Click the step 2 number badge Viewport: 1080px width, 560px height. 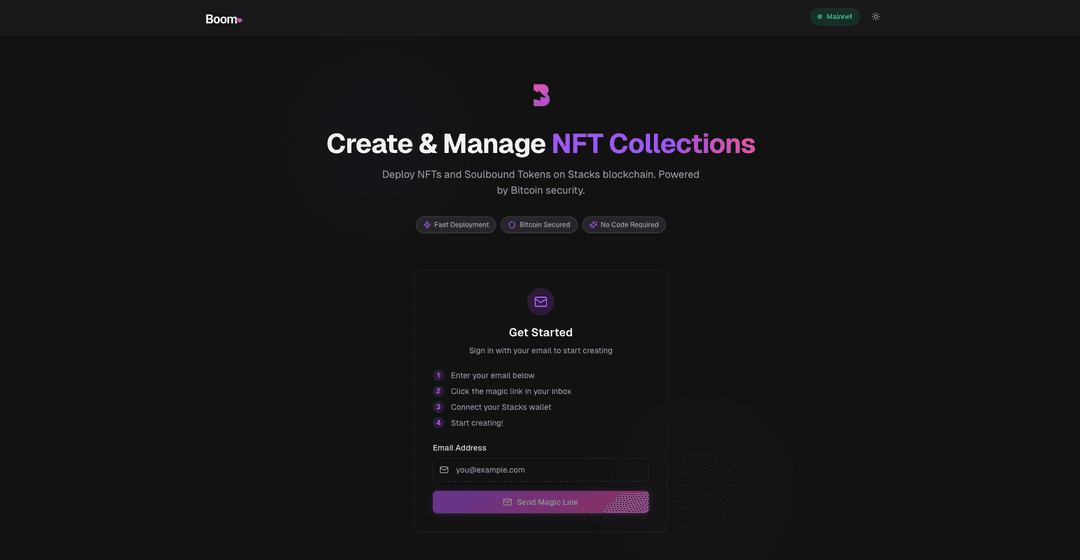pyautogui.click(x=438, y=391)
